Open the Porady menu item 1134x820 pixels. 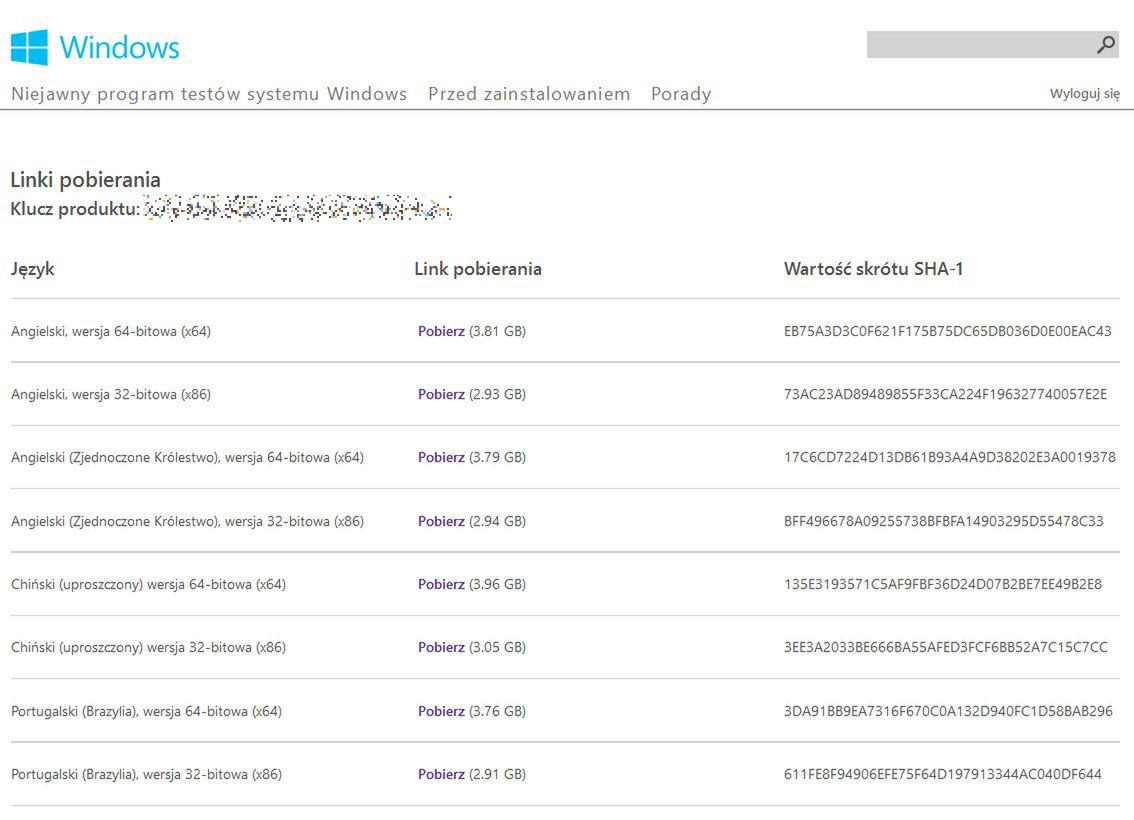point(681,94)
